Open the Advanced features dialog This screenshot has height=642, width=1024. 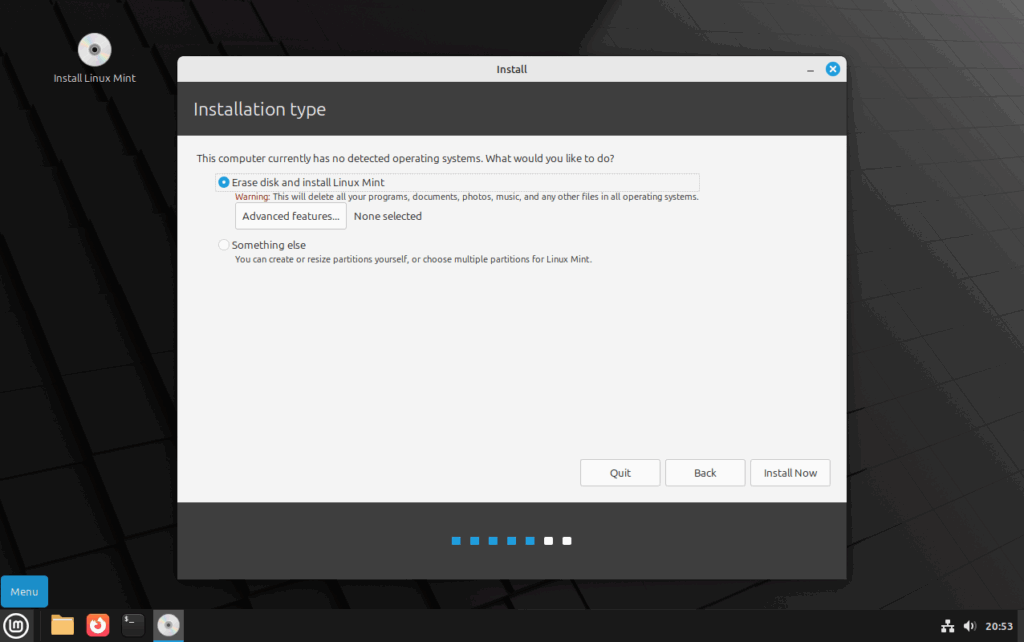pos(291,216)
